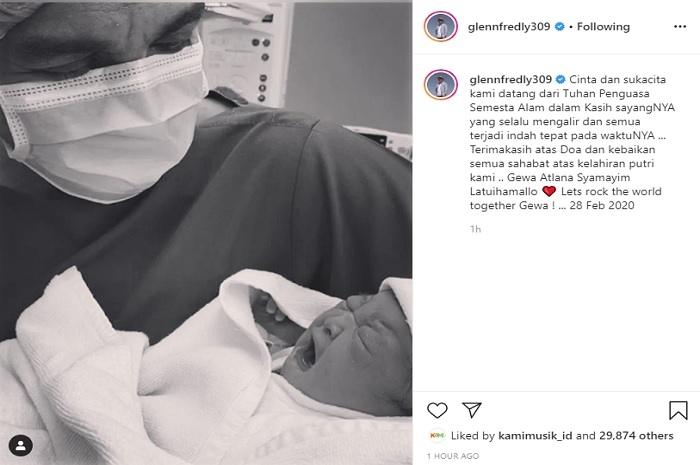The image size is (700, 465).
Task: Open glennfredly309 username in the caption
Action: (511, 79)
